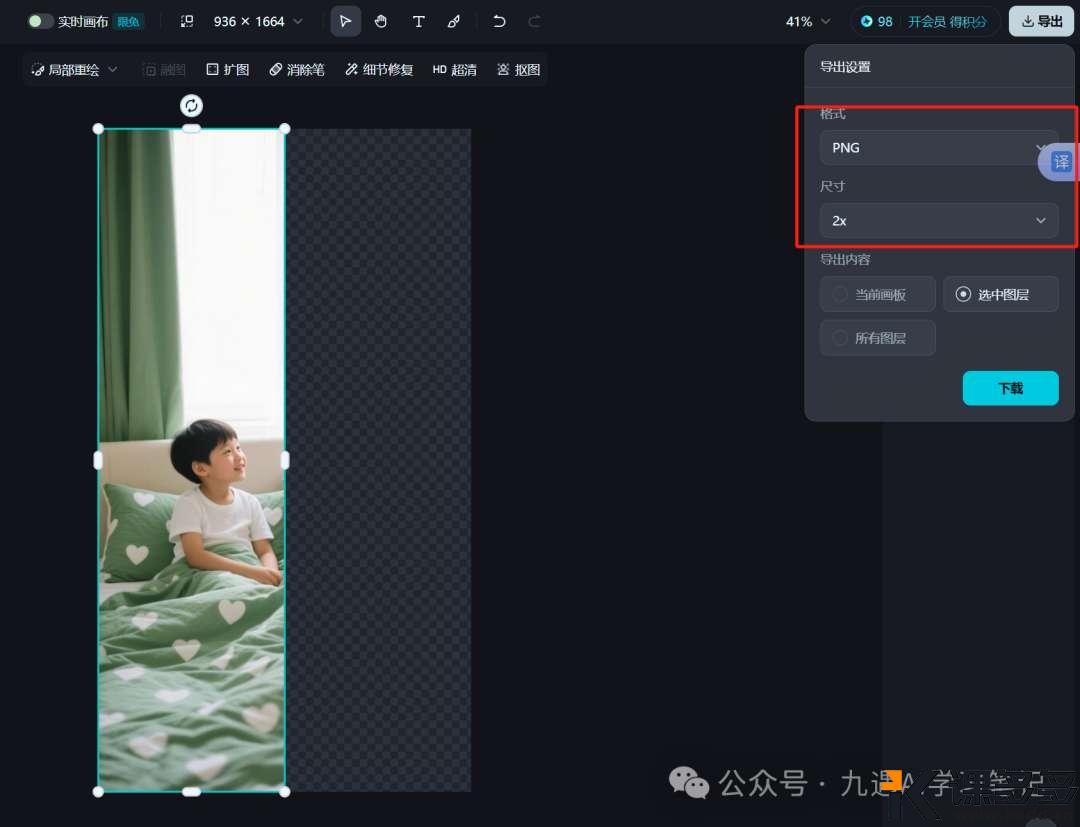Select the cursor selection tool

[345, 21]
